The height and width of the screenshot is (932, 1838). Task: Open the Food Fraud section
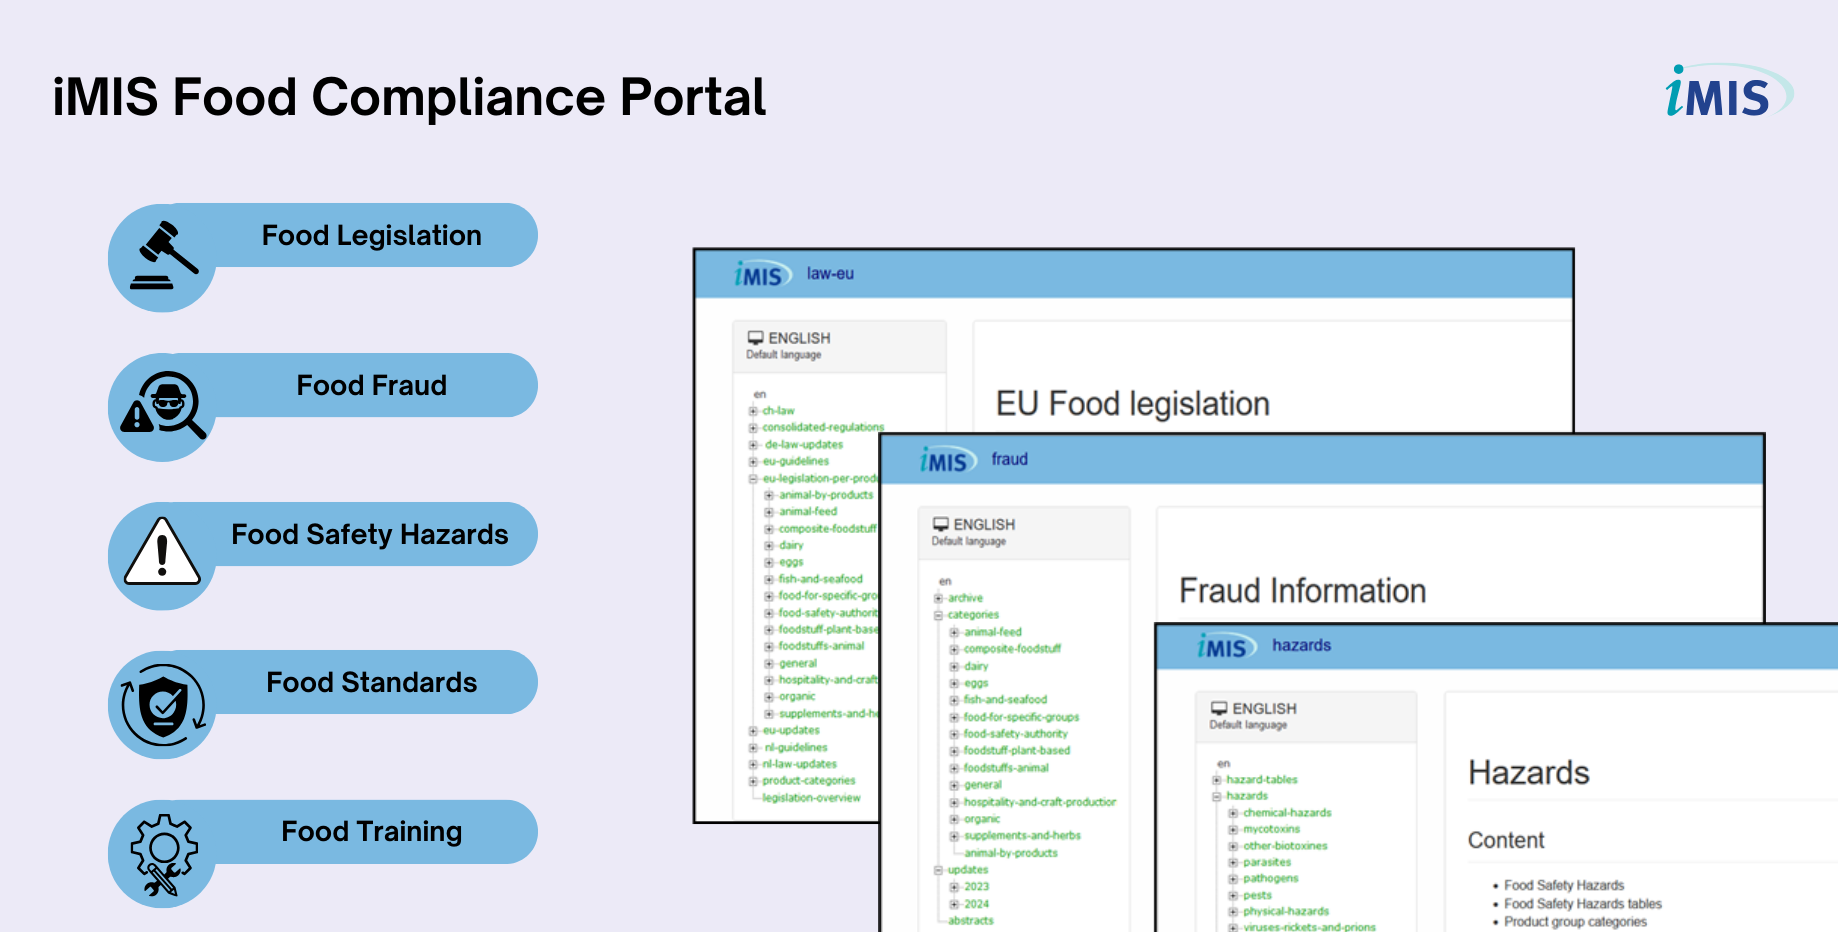point(372,385)
